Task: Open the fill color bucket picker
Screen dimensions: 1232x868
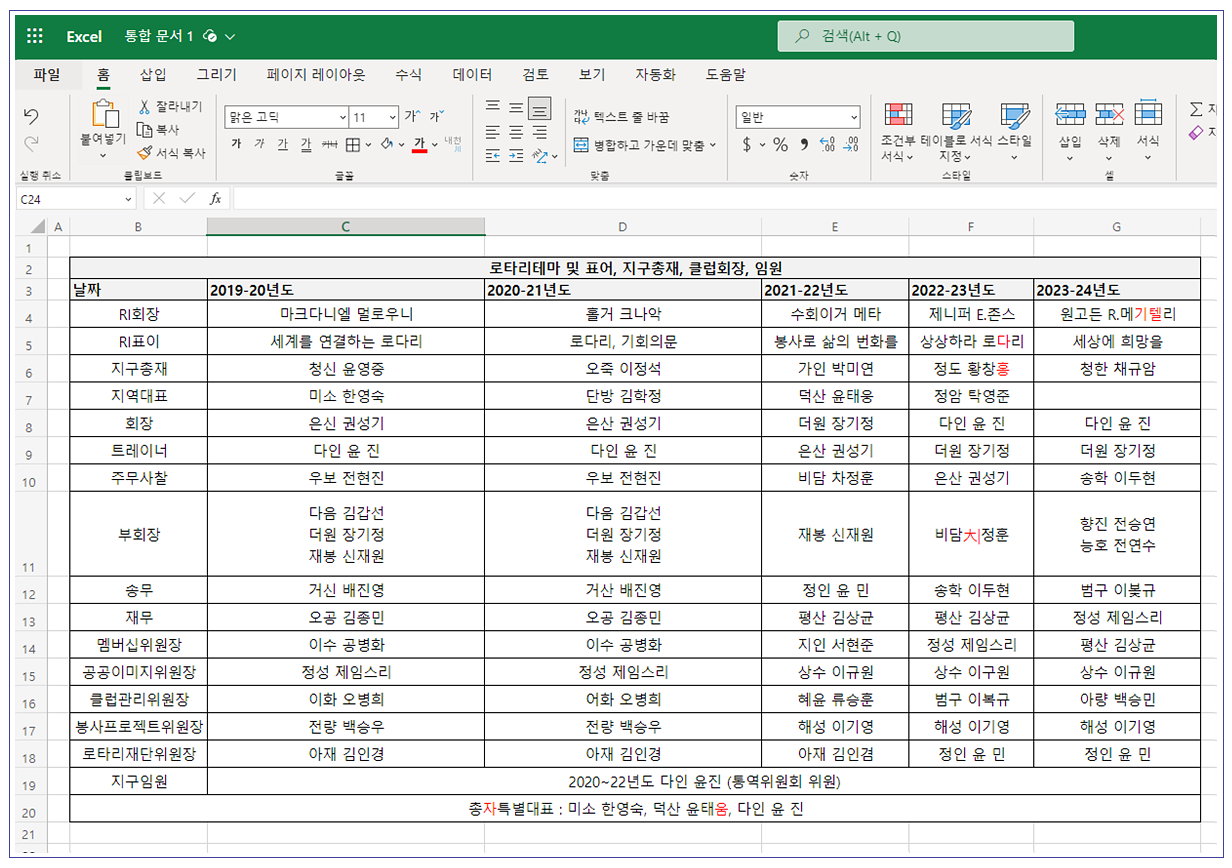Action: pos(387,144)
